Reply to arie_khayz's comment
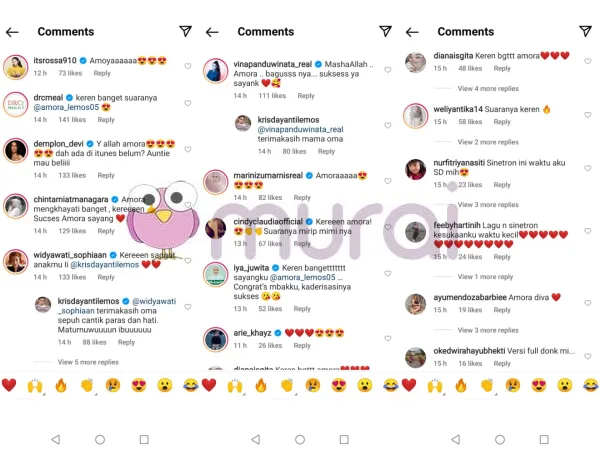600x450 pixels. pos(302,346)
